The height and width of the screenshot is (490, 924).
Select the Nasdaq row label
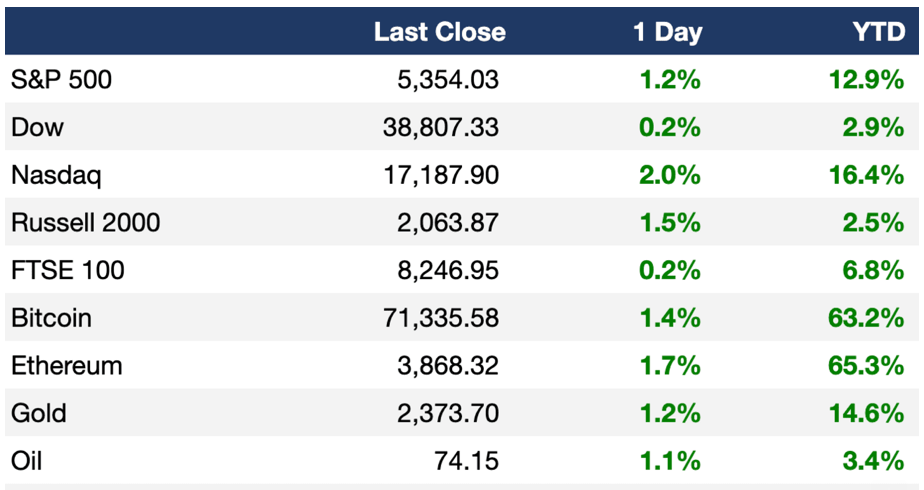[x=56, y=176]
